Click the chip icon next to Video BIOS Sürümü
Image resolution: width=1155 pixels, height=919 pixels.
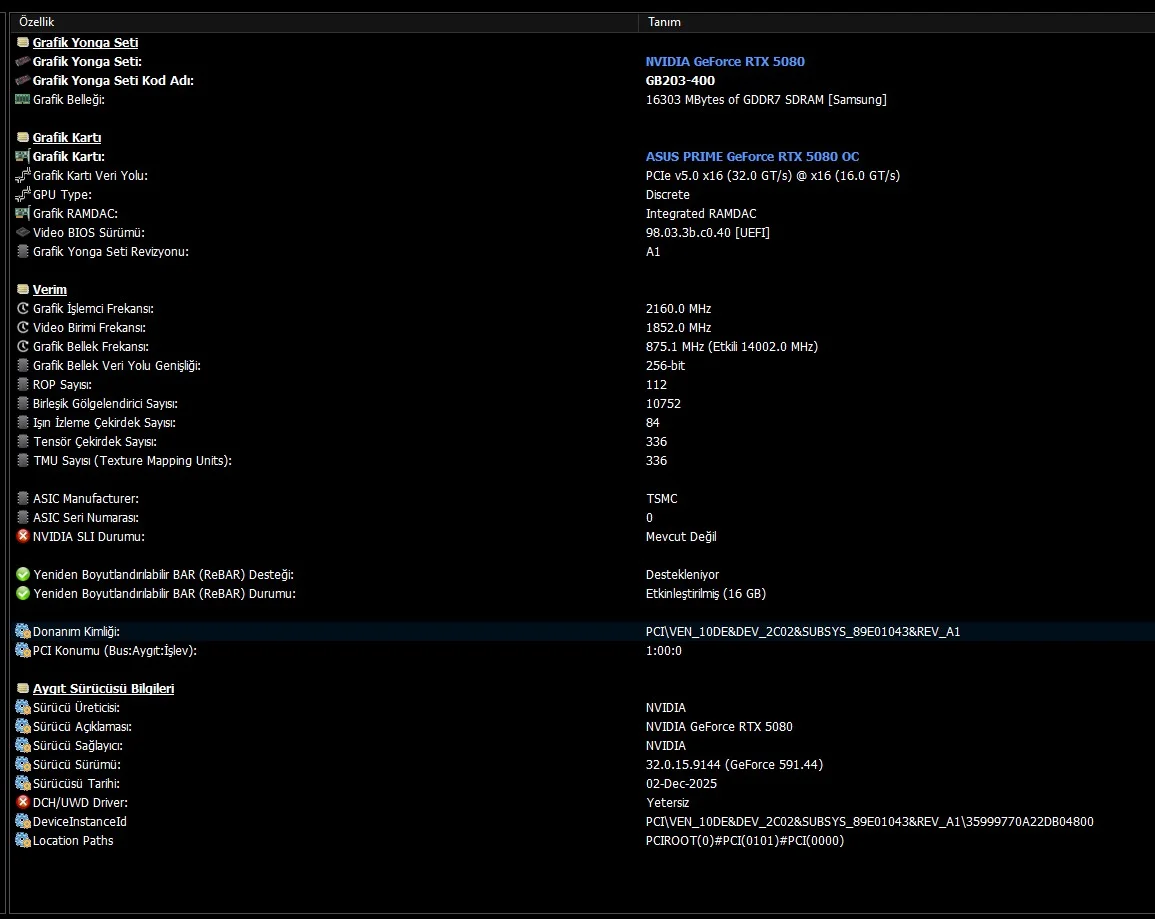click(x=23, y=233)
